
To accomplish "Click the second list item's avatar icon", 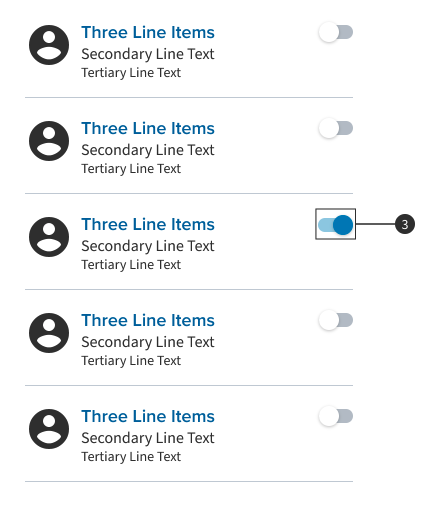I will point(49,141).
